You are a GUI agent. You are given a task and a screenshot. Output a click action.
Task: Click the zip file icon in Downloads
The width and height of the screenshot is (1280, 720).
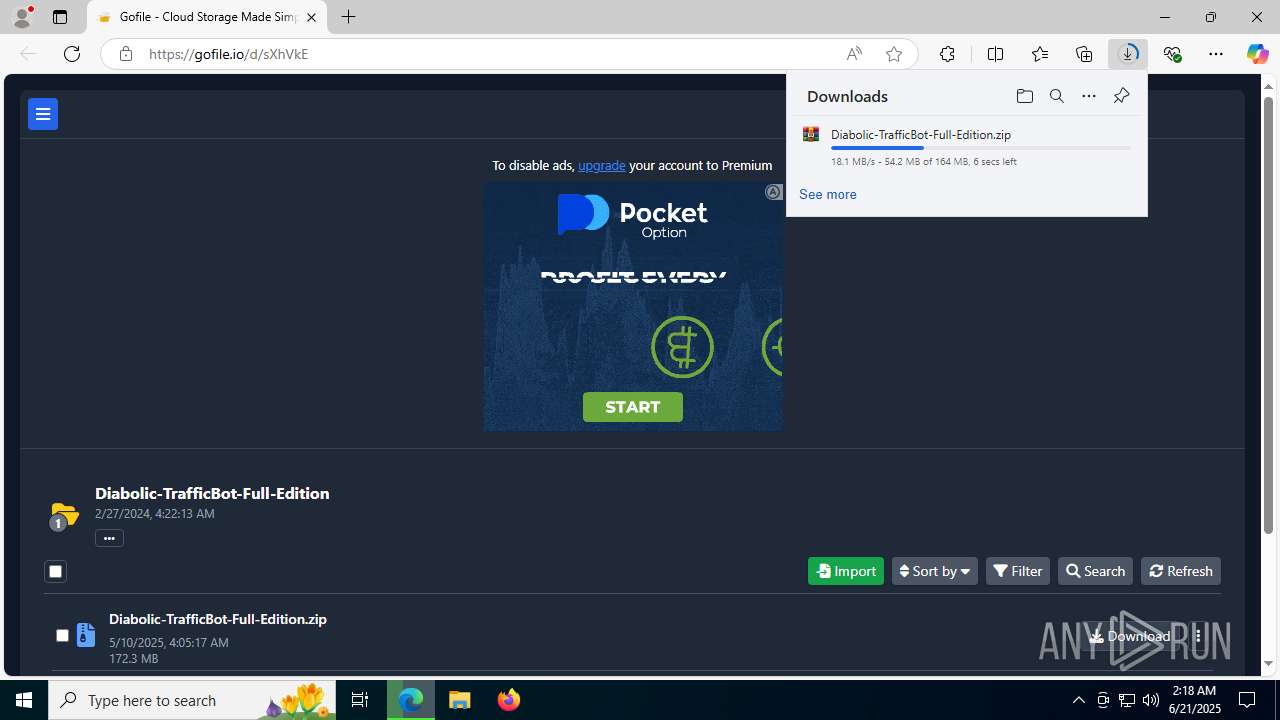(811, 135)
